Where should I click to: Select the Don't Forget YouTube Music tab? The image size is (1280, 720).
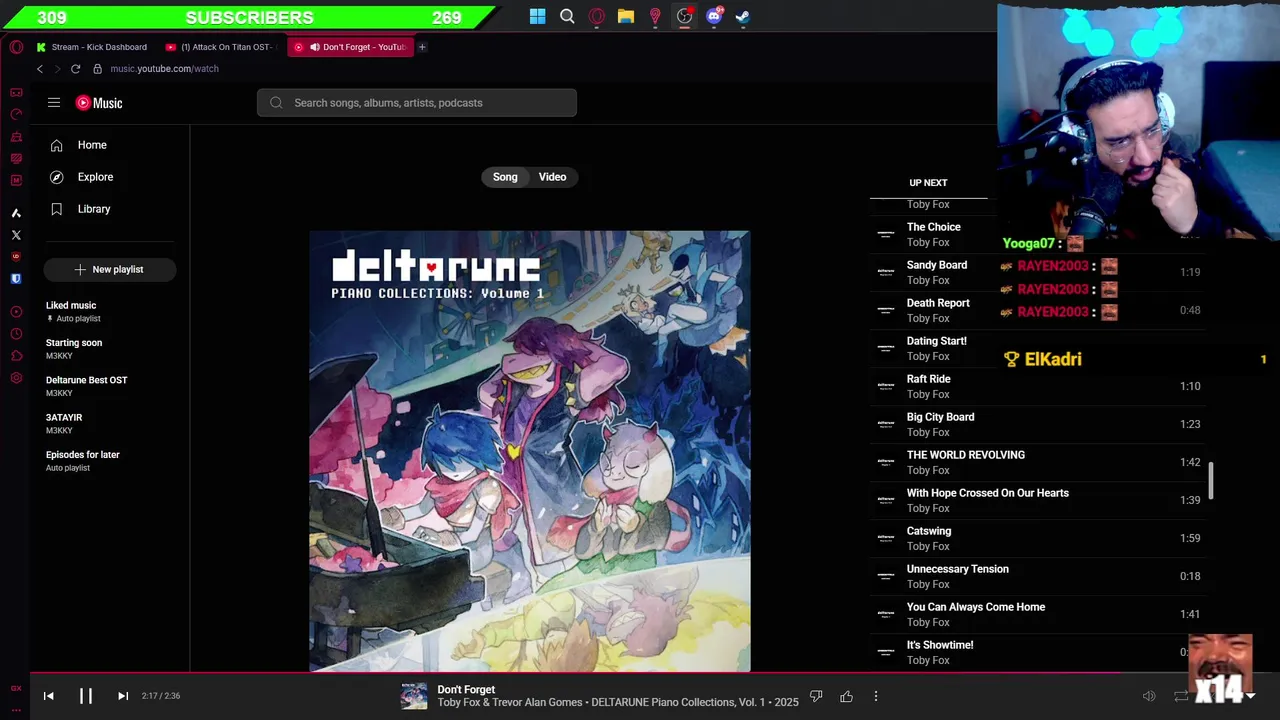click(349, 47)
